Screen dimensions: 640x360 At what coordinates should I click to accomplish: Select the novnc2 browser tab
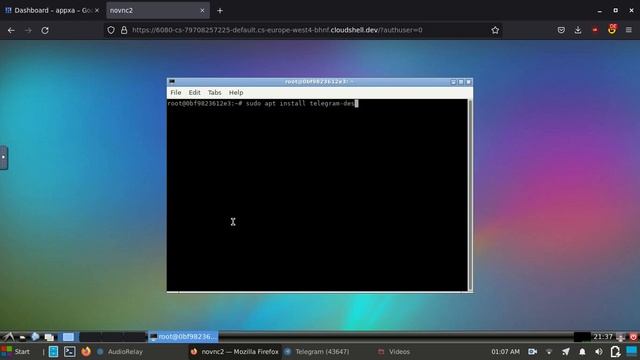pyautogui.click(x=152, y=11)
